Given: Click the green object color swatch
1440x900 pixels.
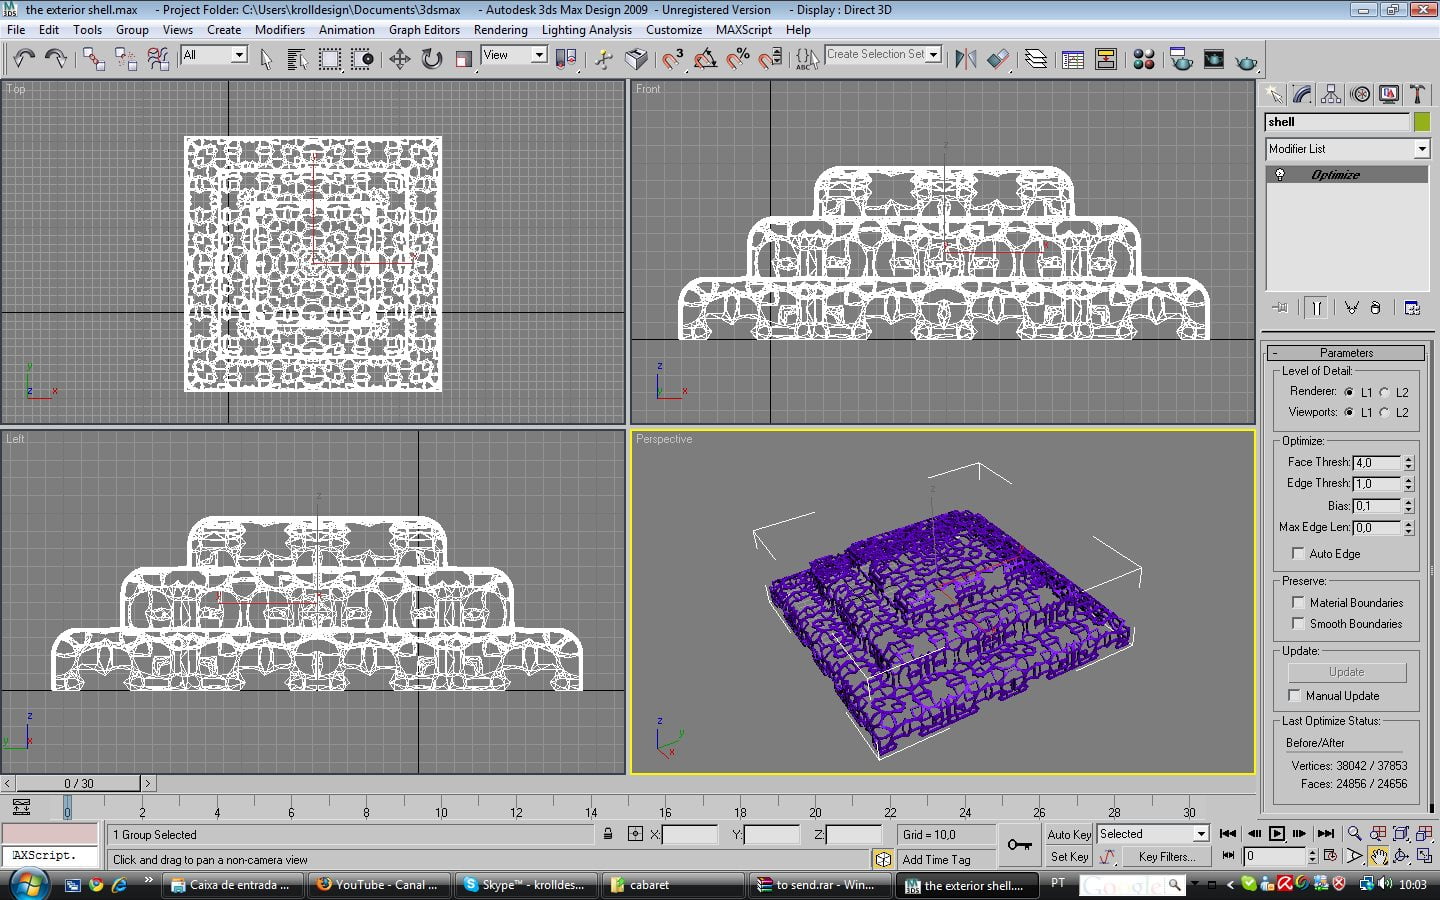Looking at the screenshot, I should (x=1422, y=122).
